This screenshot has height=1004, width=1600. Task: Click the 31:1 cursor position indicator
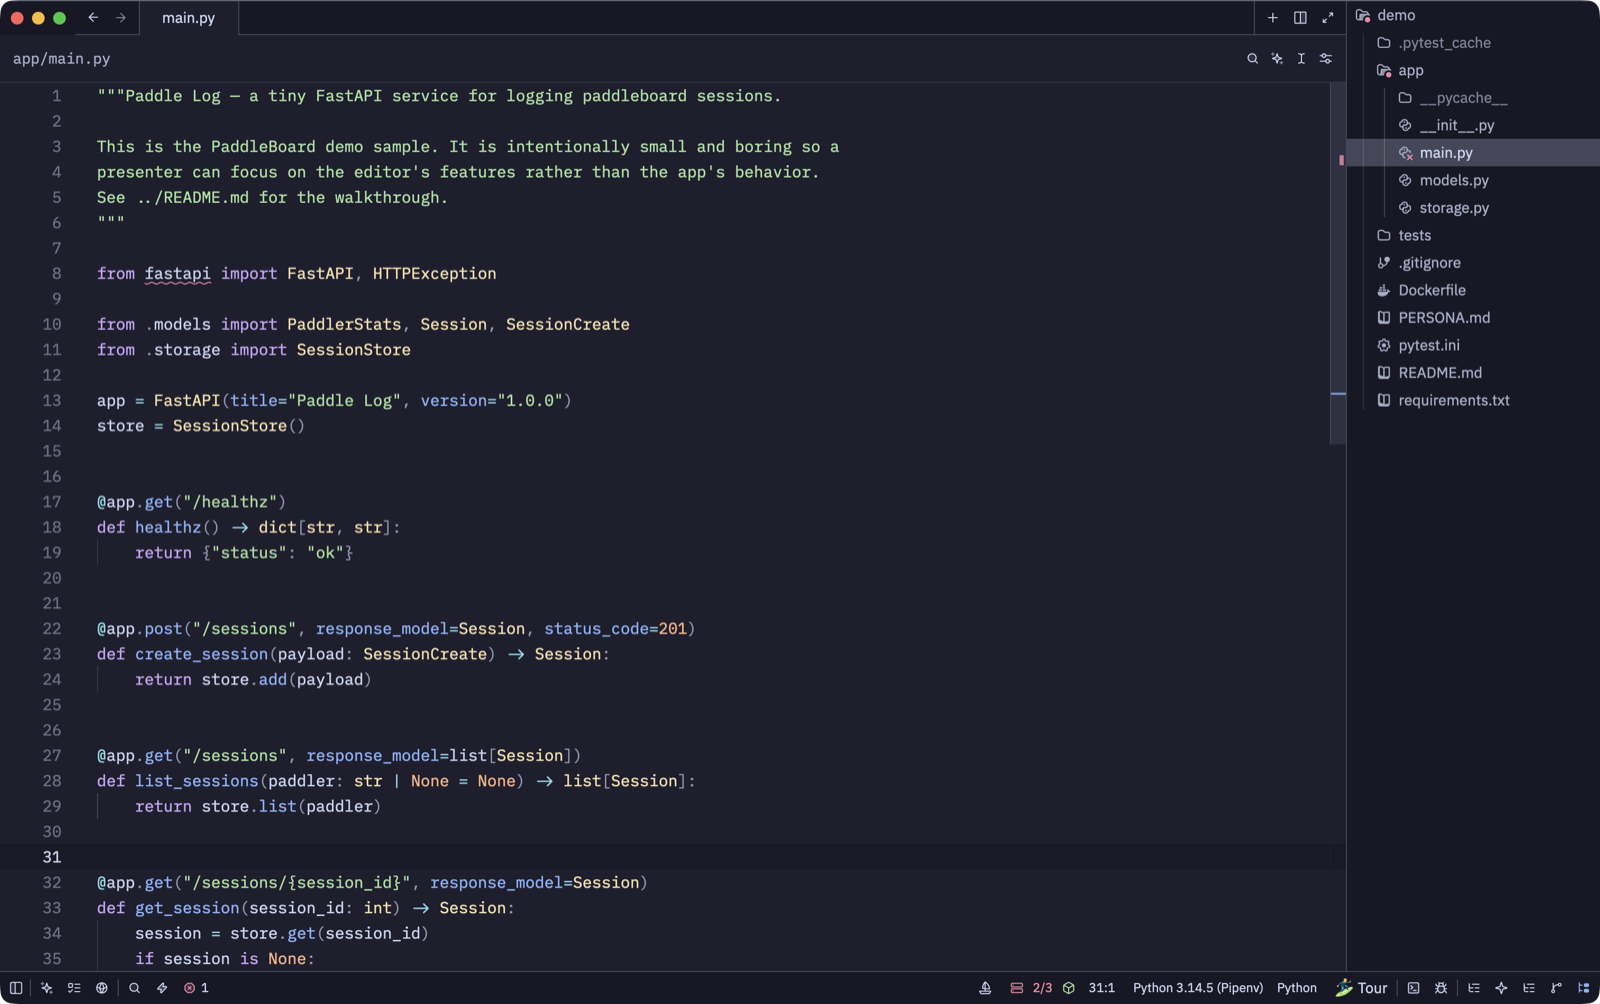pyautogui.click(x=1101, y=988)
